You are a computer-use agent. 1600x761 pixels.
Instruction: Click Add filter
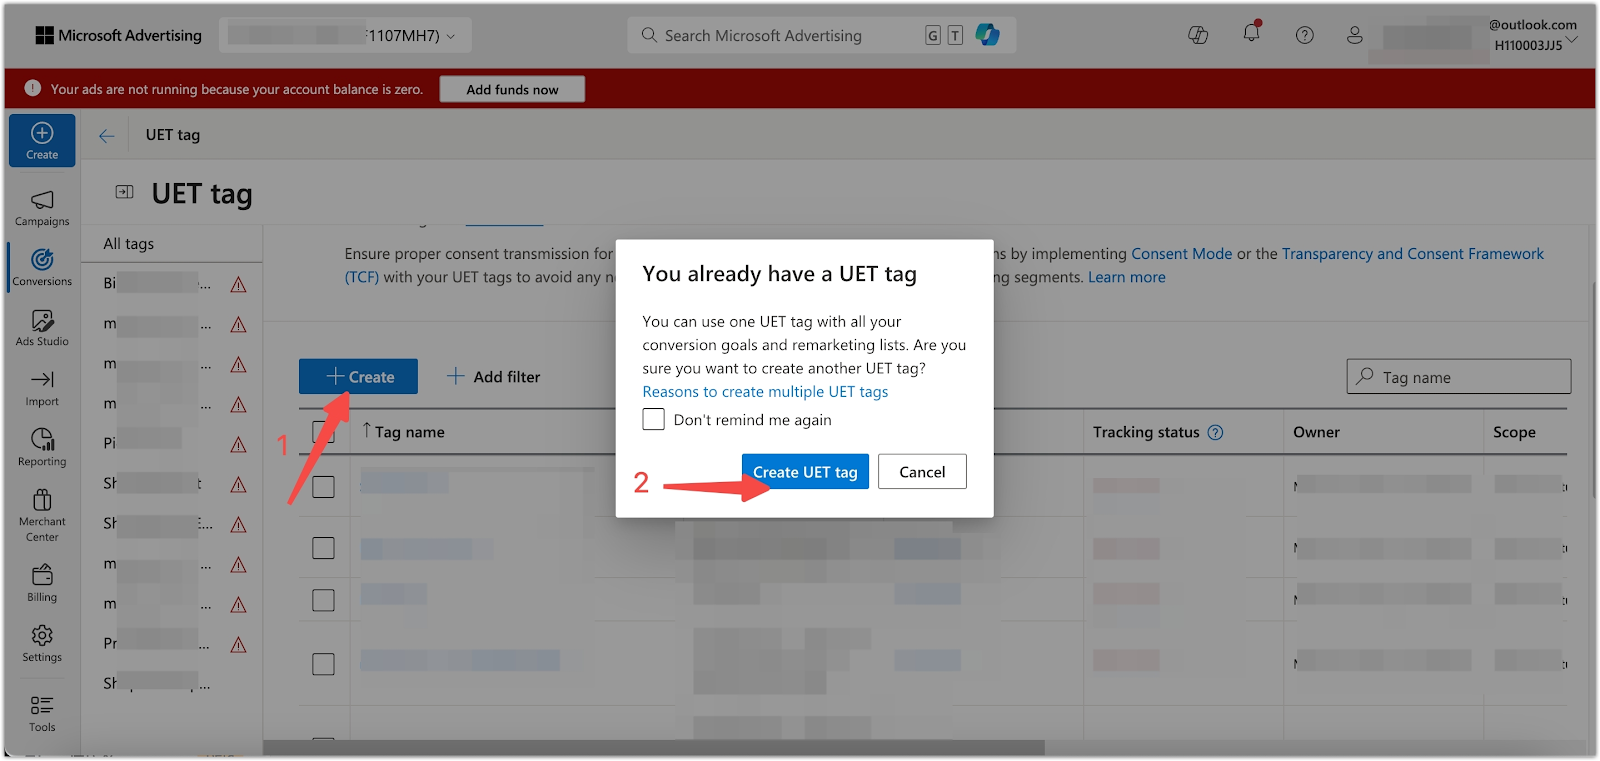tap(493, 377)
